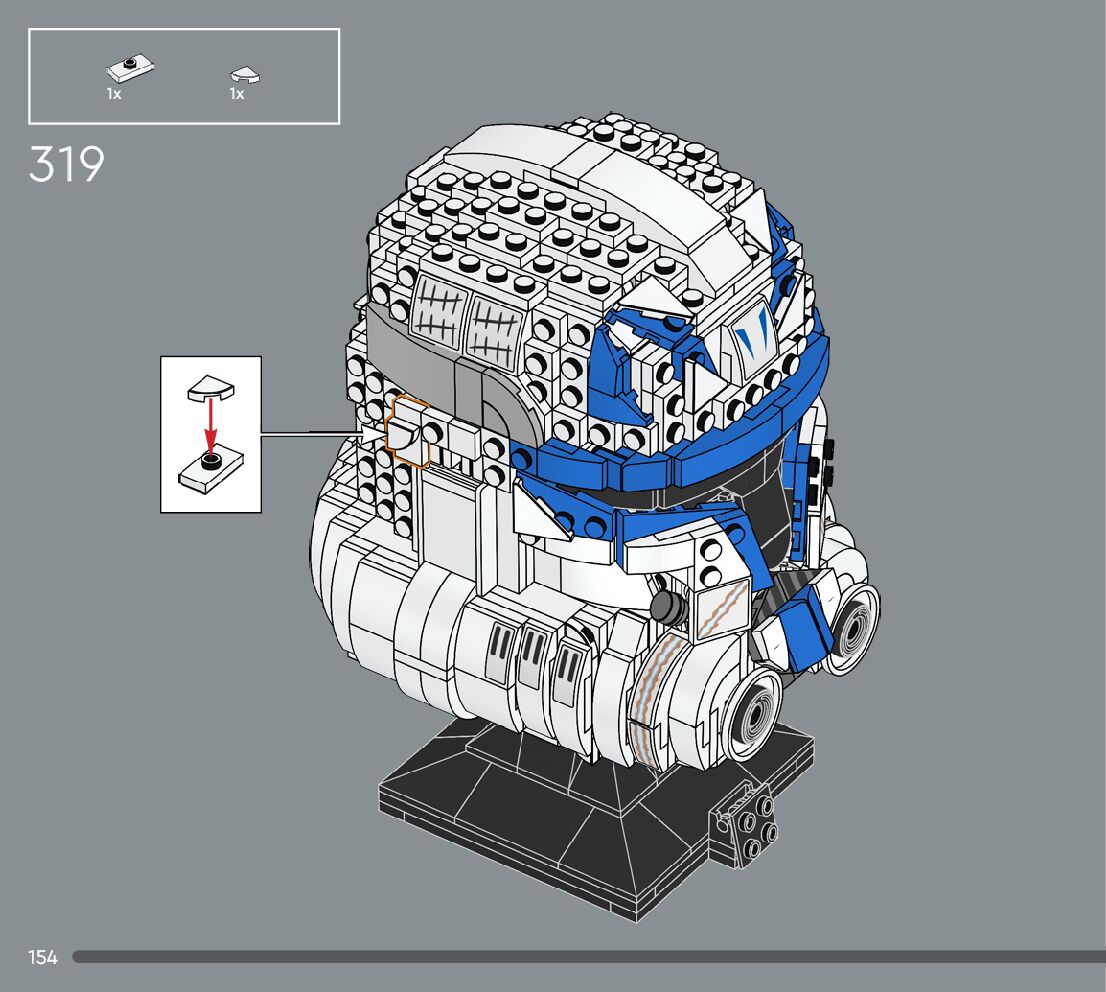Click the blue fin marking tile on helmet
The width and height of the screenshot is (1106, 992).
(x=750, y=335)
